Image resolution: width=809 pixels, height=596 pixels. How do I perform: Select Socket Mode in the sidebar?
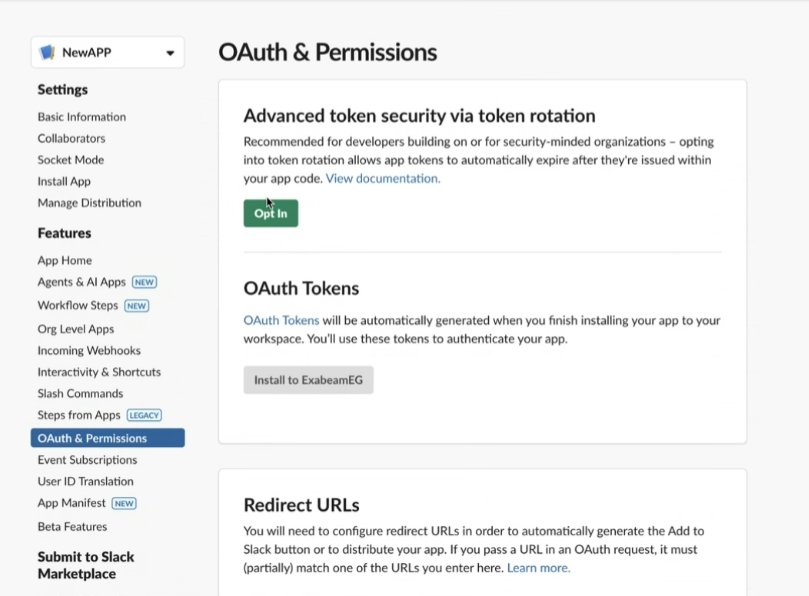71,160
